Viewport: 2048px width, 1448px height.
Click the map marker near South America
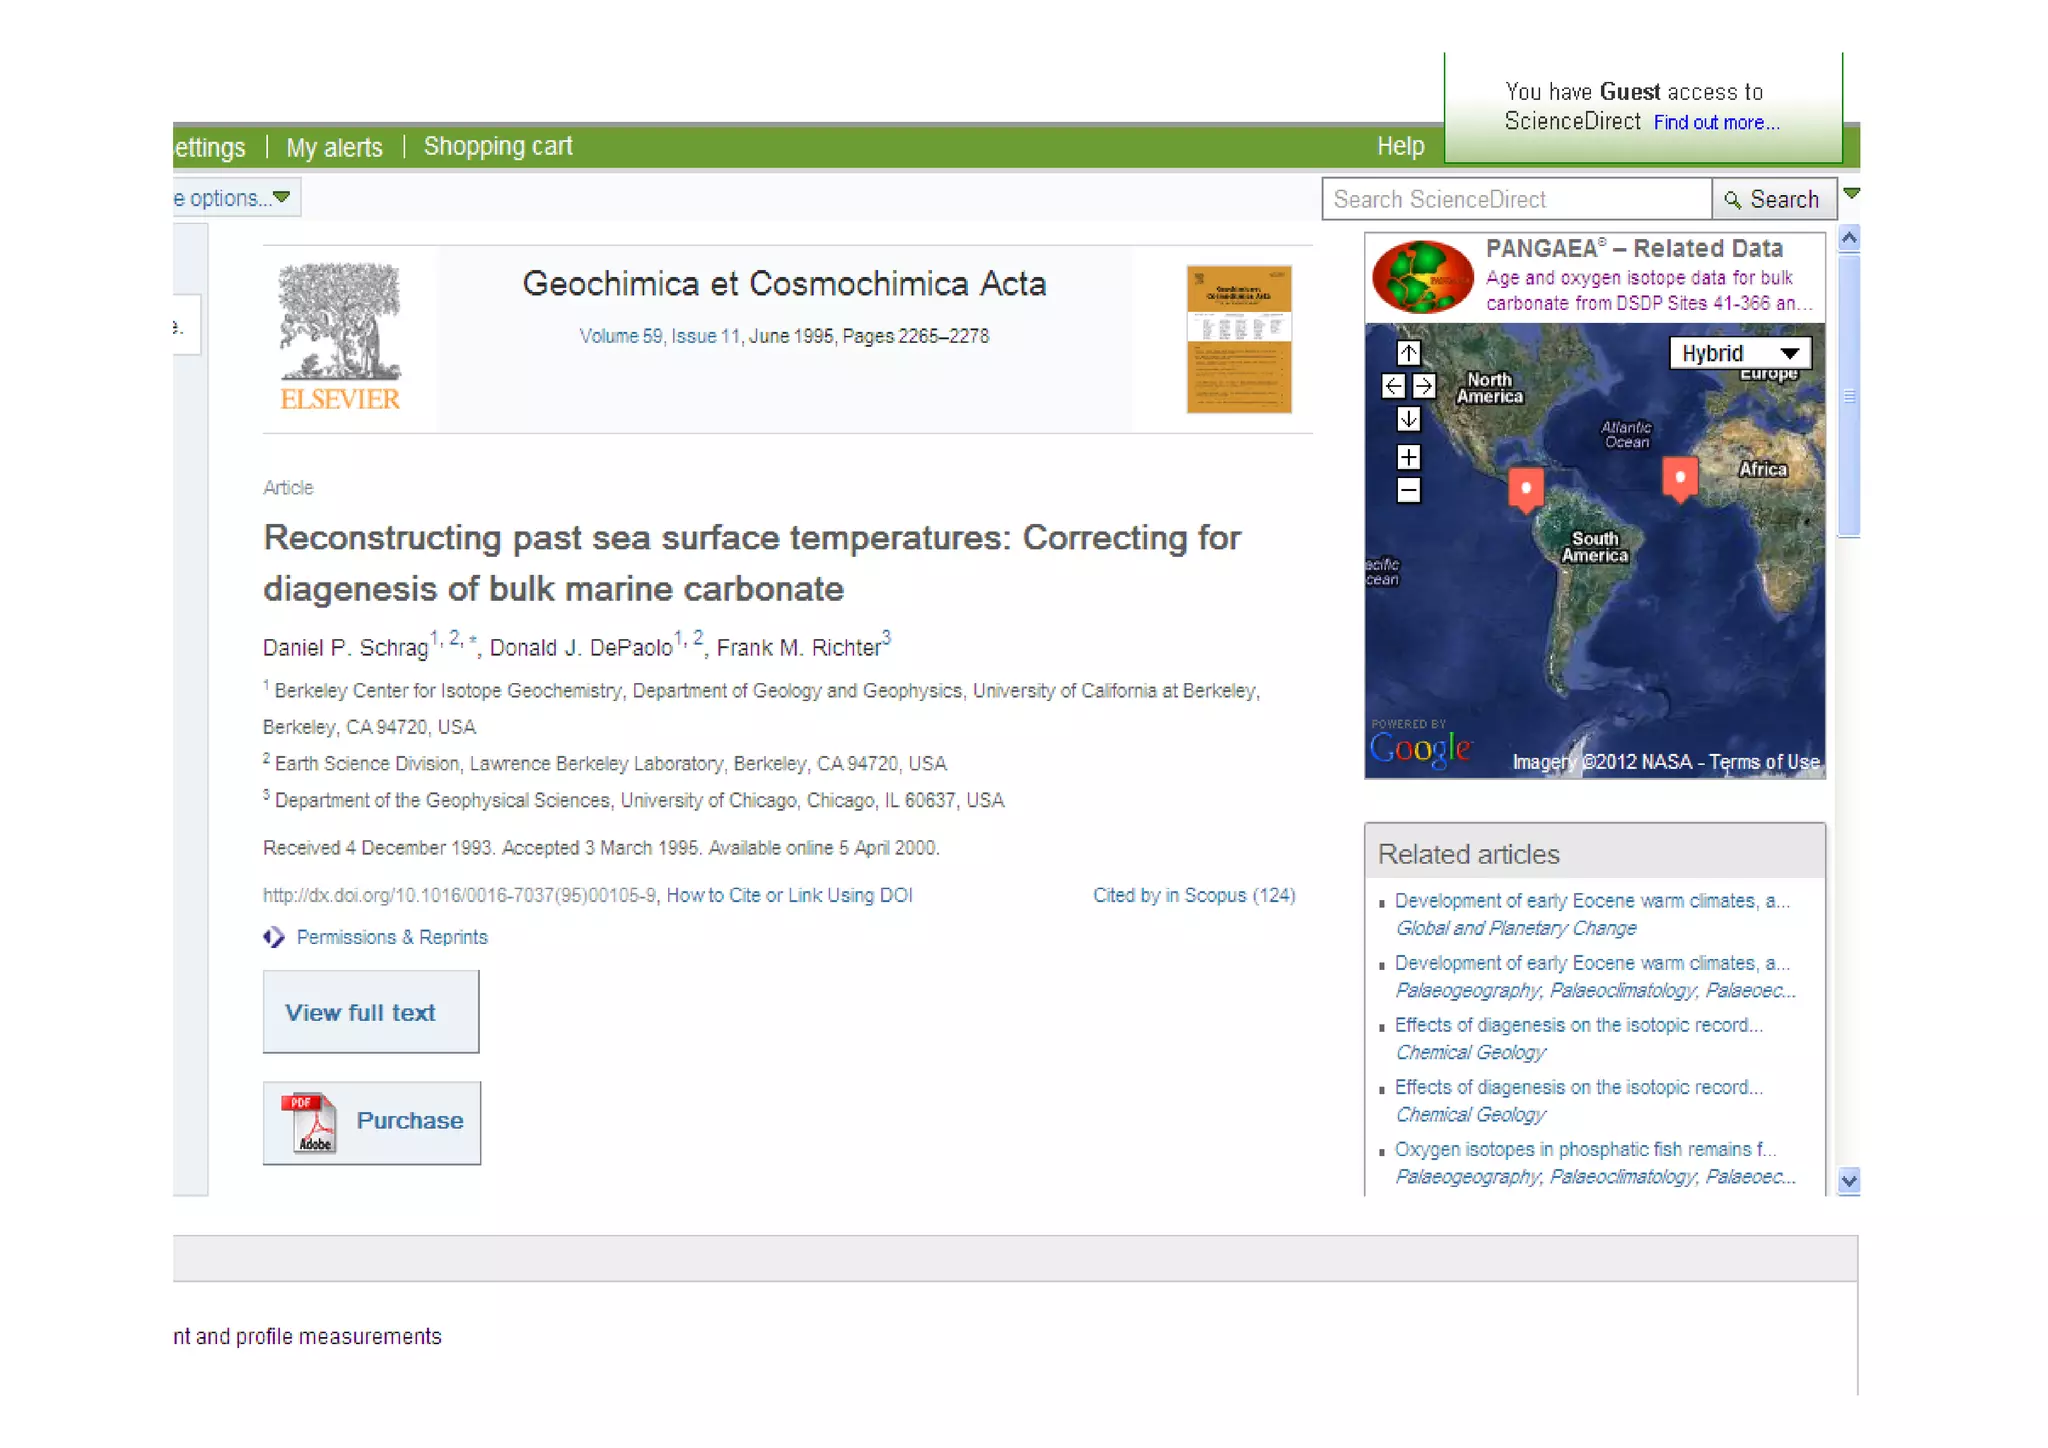coord(1525,488)
